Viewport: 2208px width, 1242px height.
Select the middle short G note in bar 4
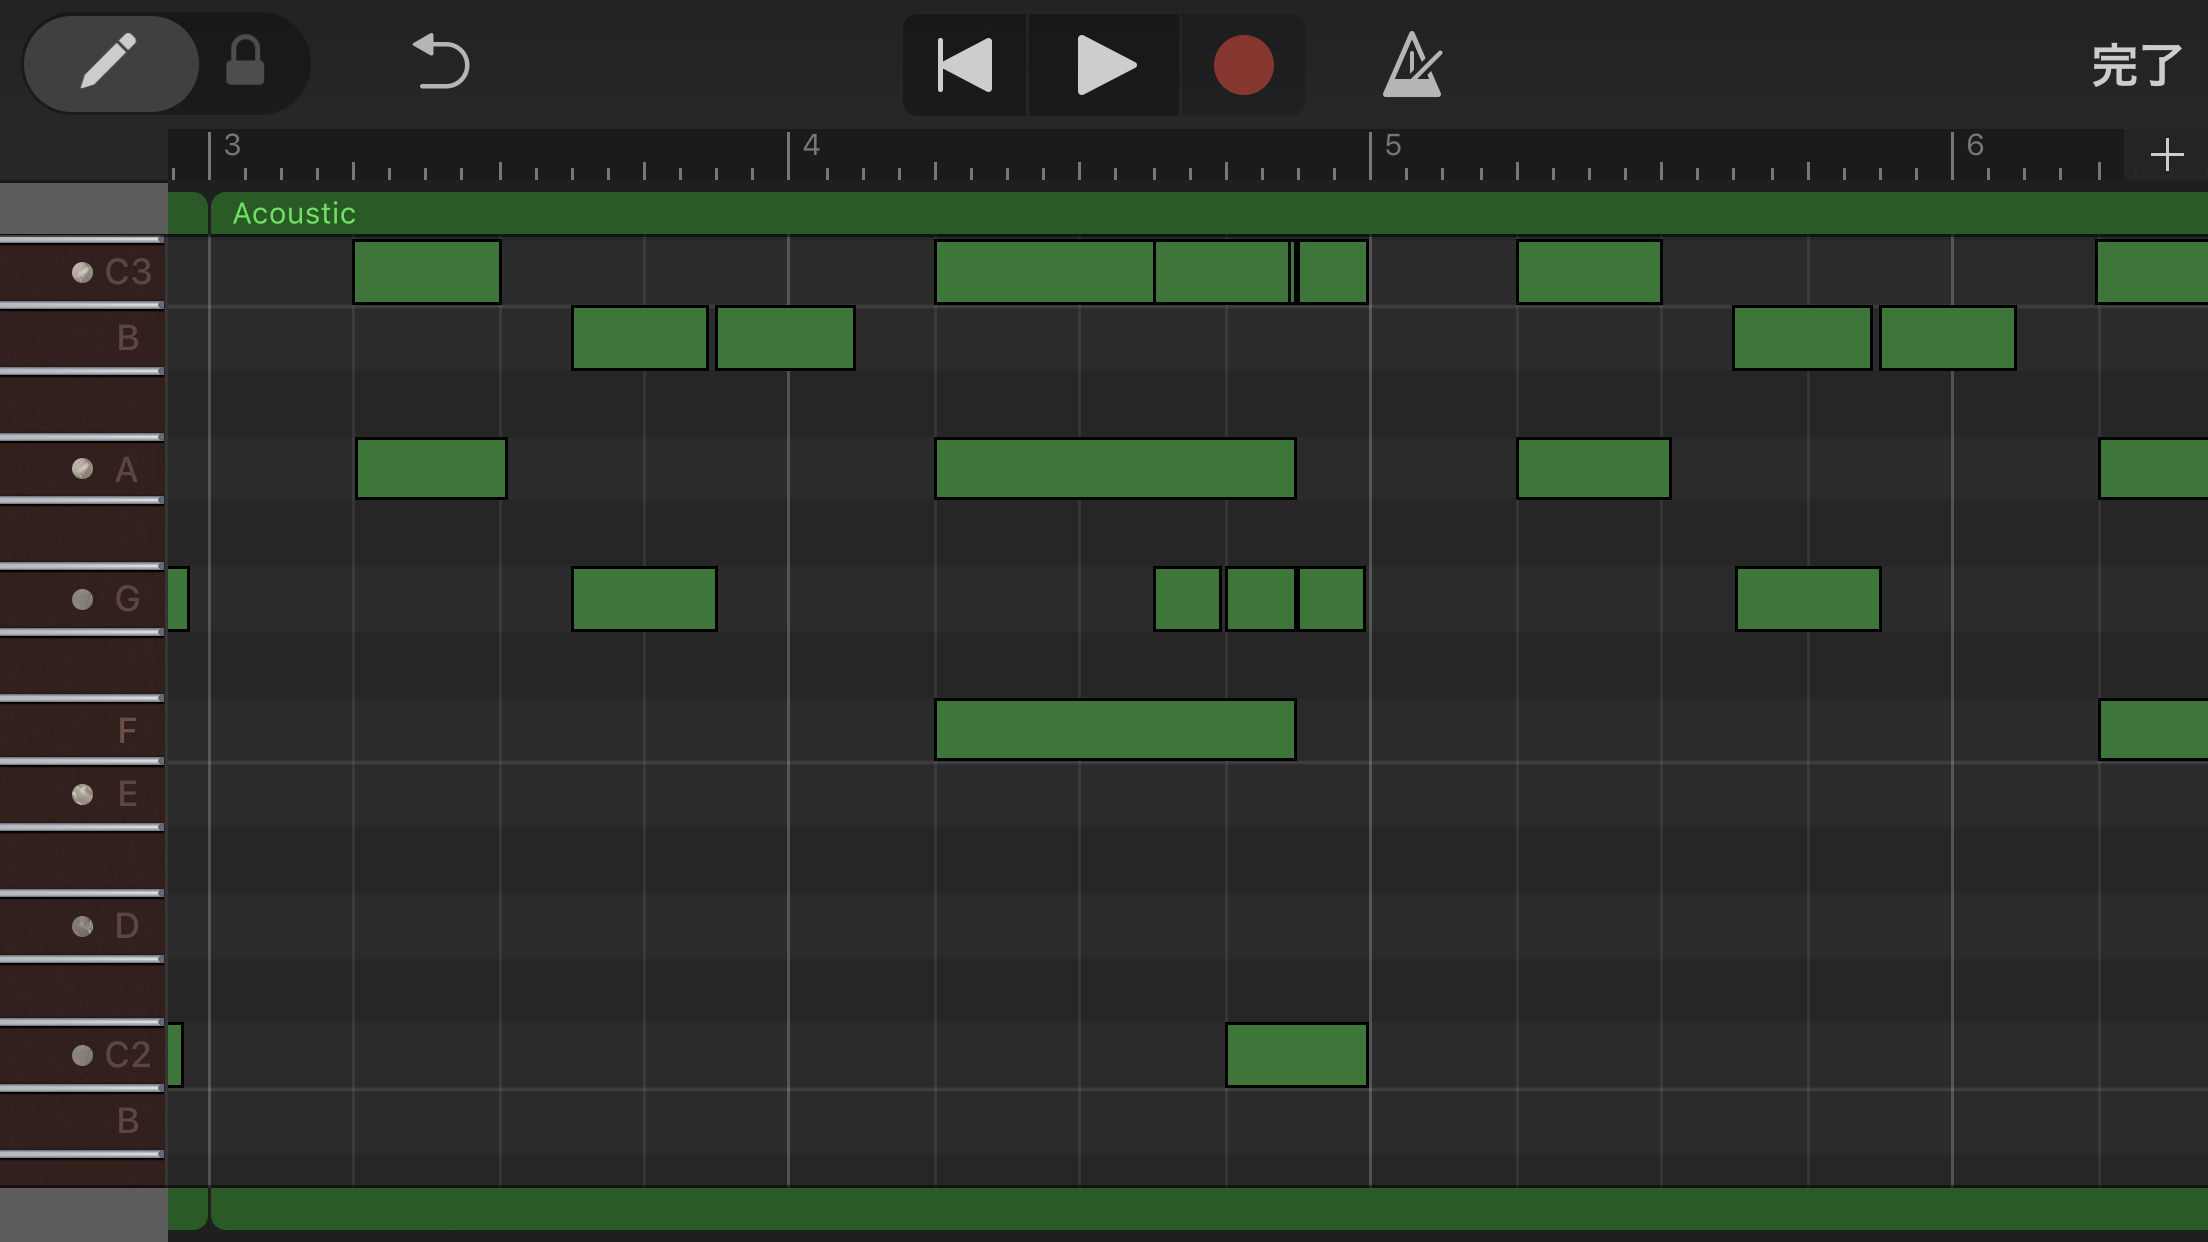pyautogui.click(x=1261, y=599)
